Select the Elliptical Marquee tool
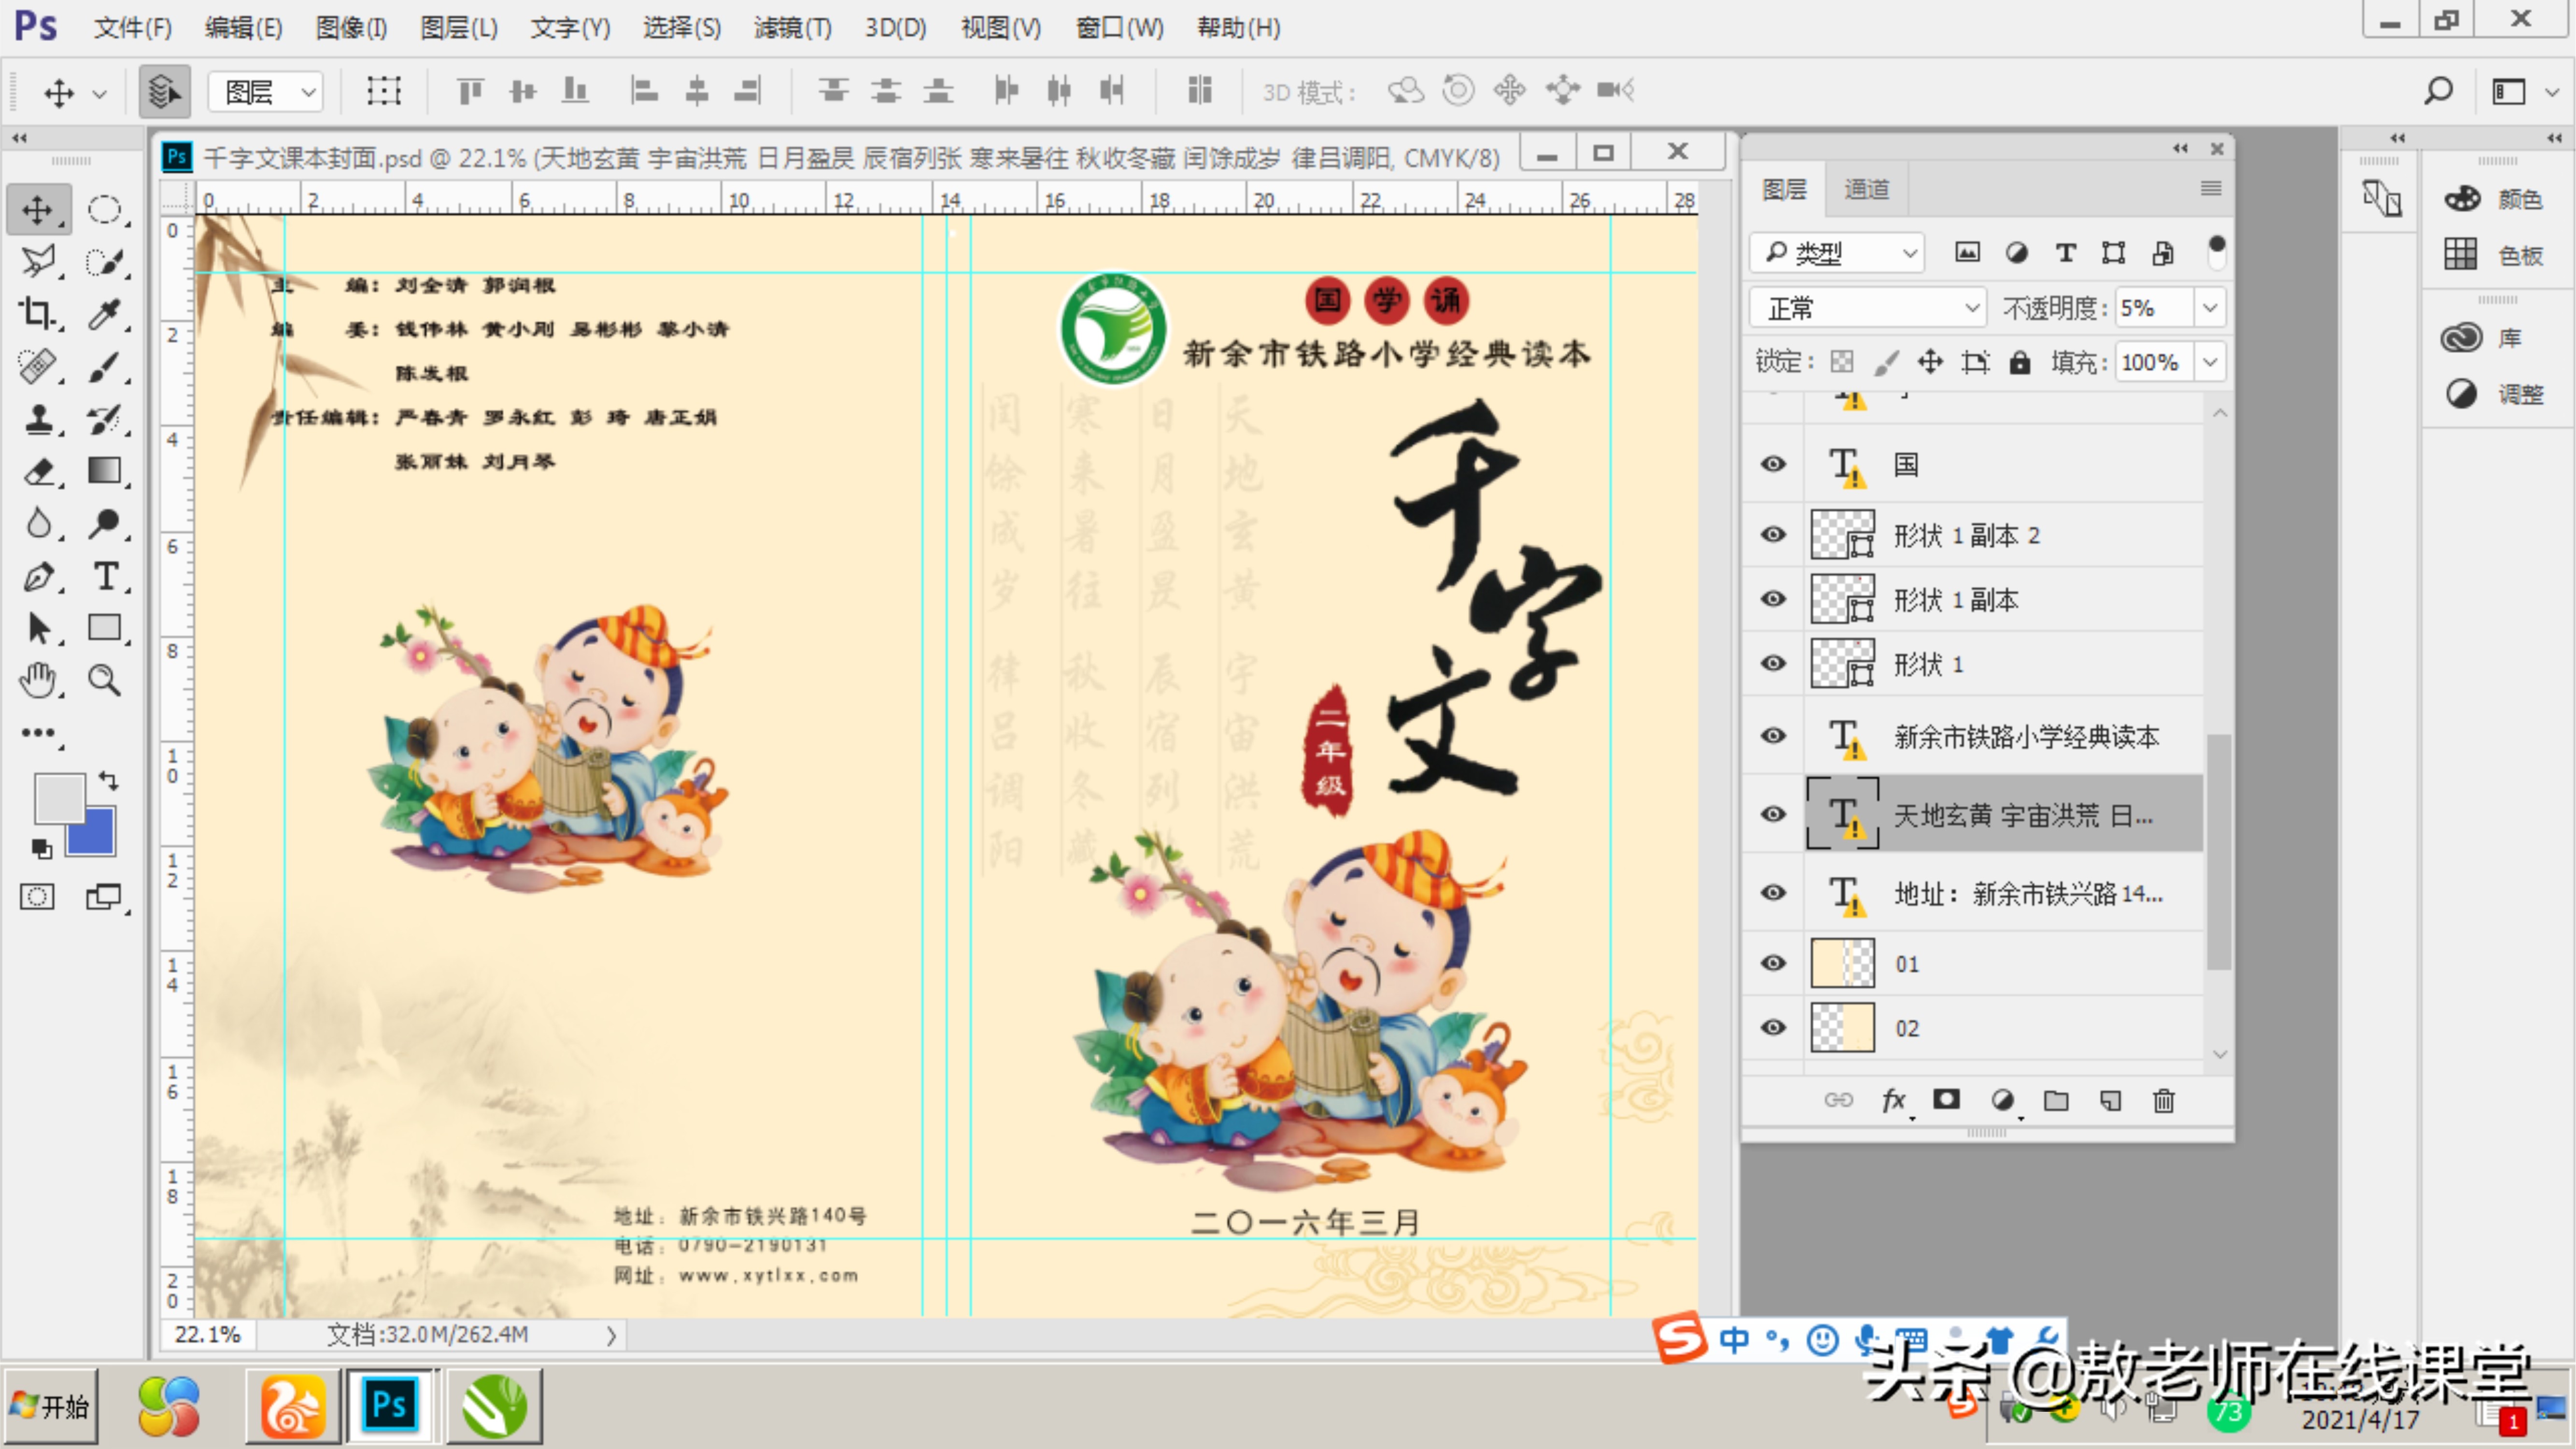Screen dimensions: 2576x1449 104,210
